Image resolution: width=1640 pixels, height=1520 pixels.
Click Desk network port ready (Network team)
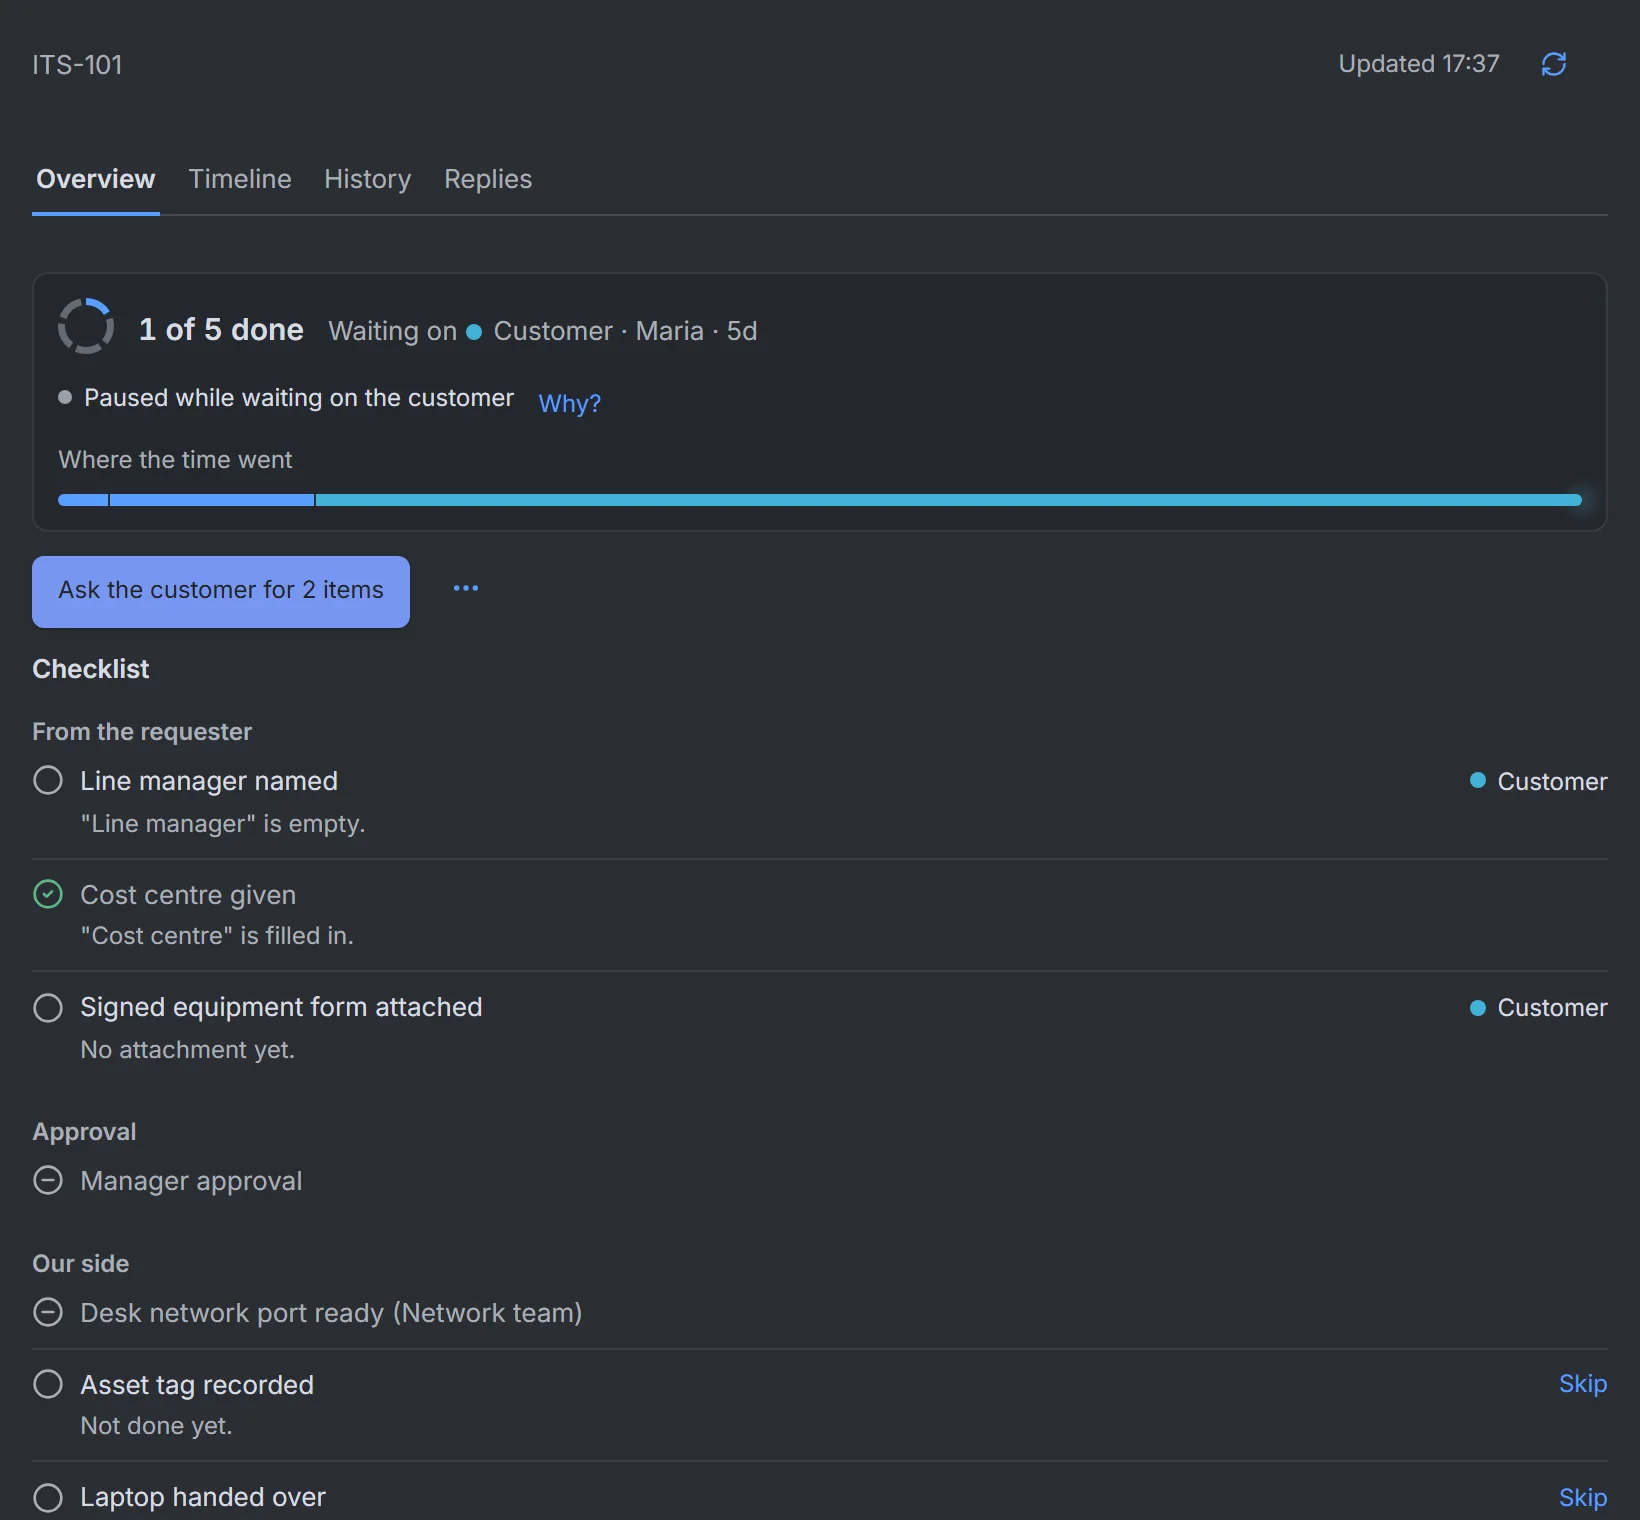[x=331, y=1313]
